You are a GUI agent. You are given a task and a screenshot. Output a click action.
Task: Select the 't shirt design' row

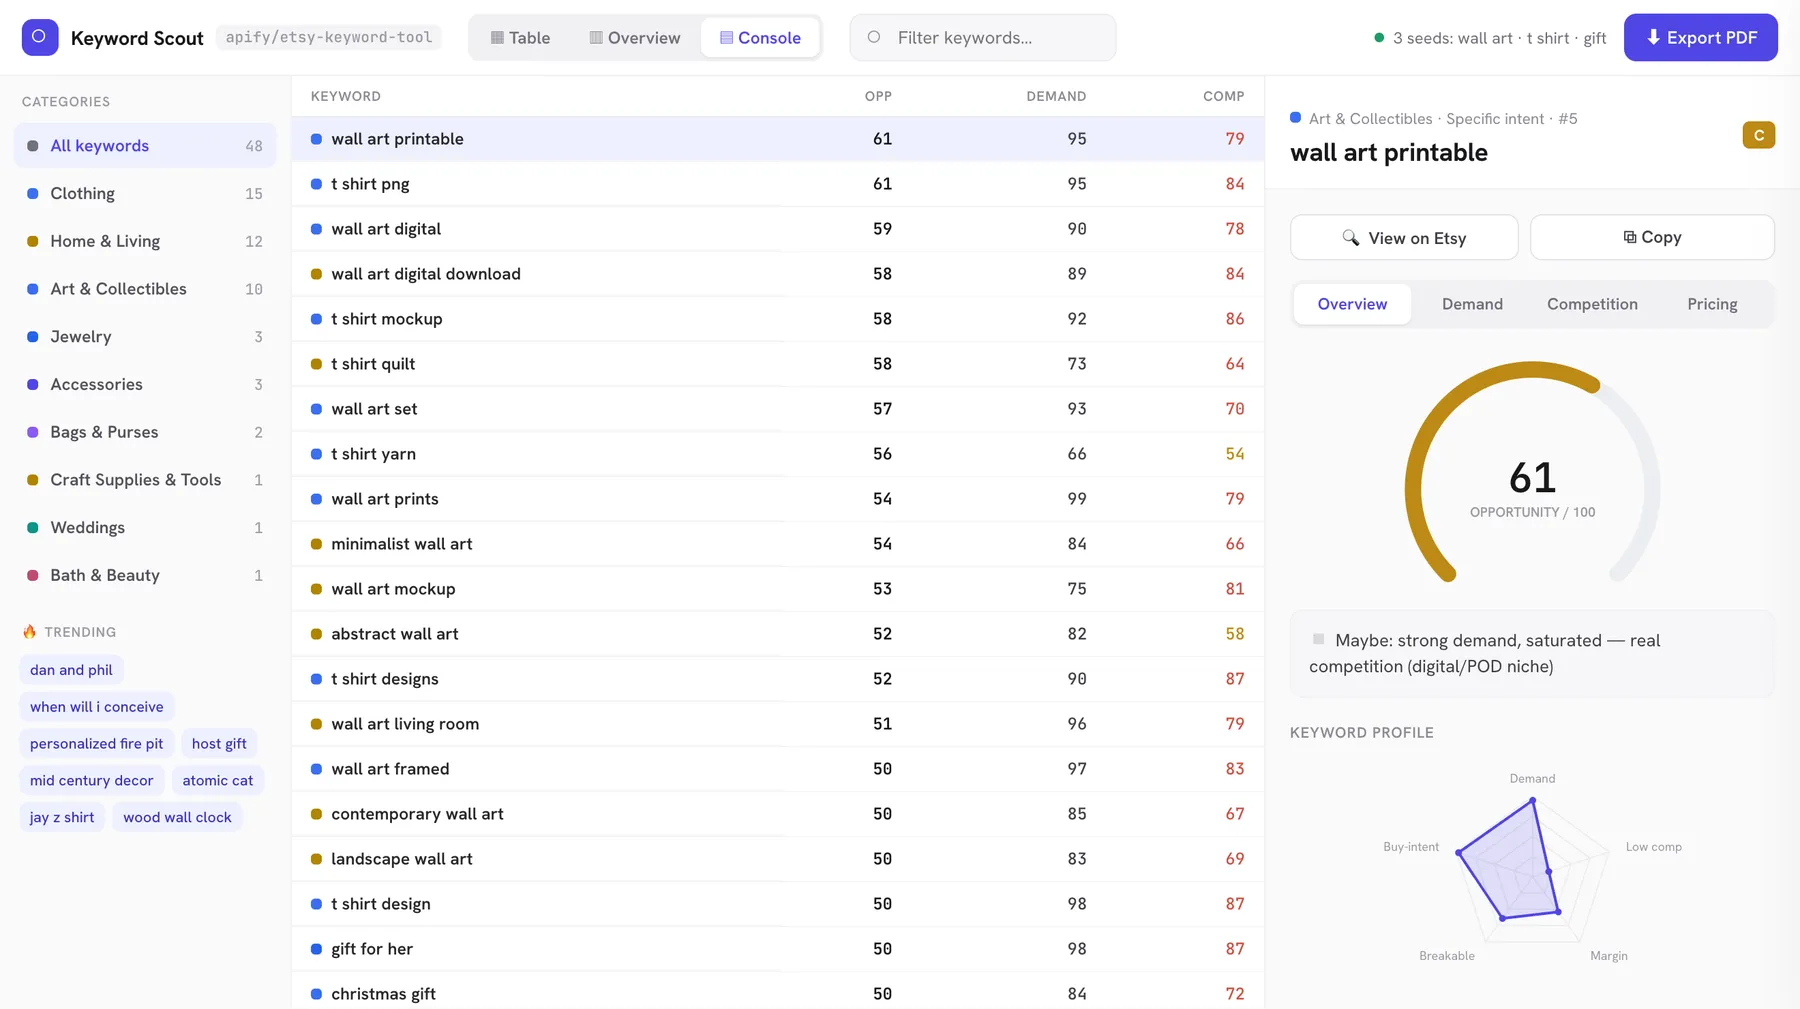778,904
